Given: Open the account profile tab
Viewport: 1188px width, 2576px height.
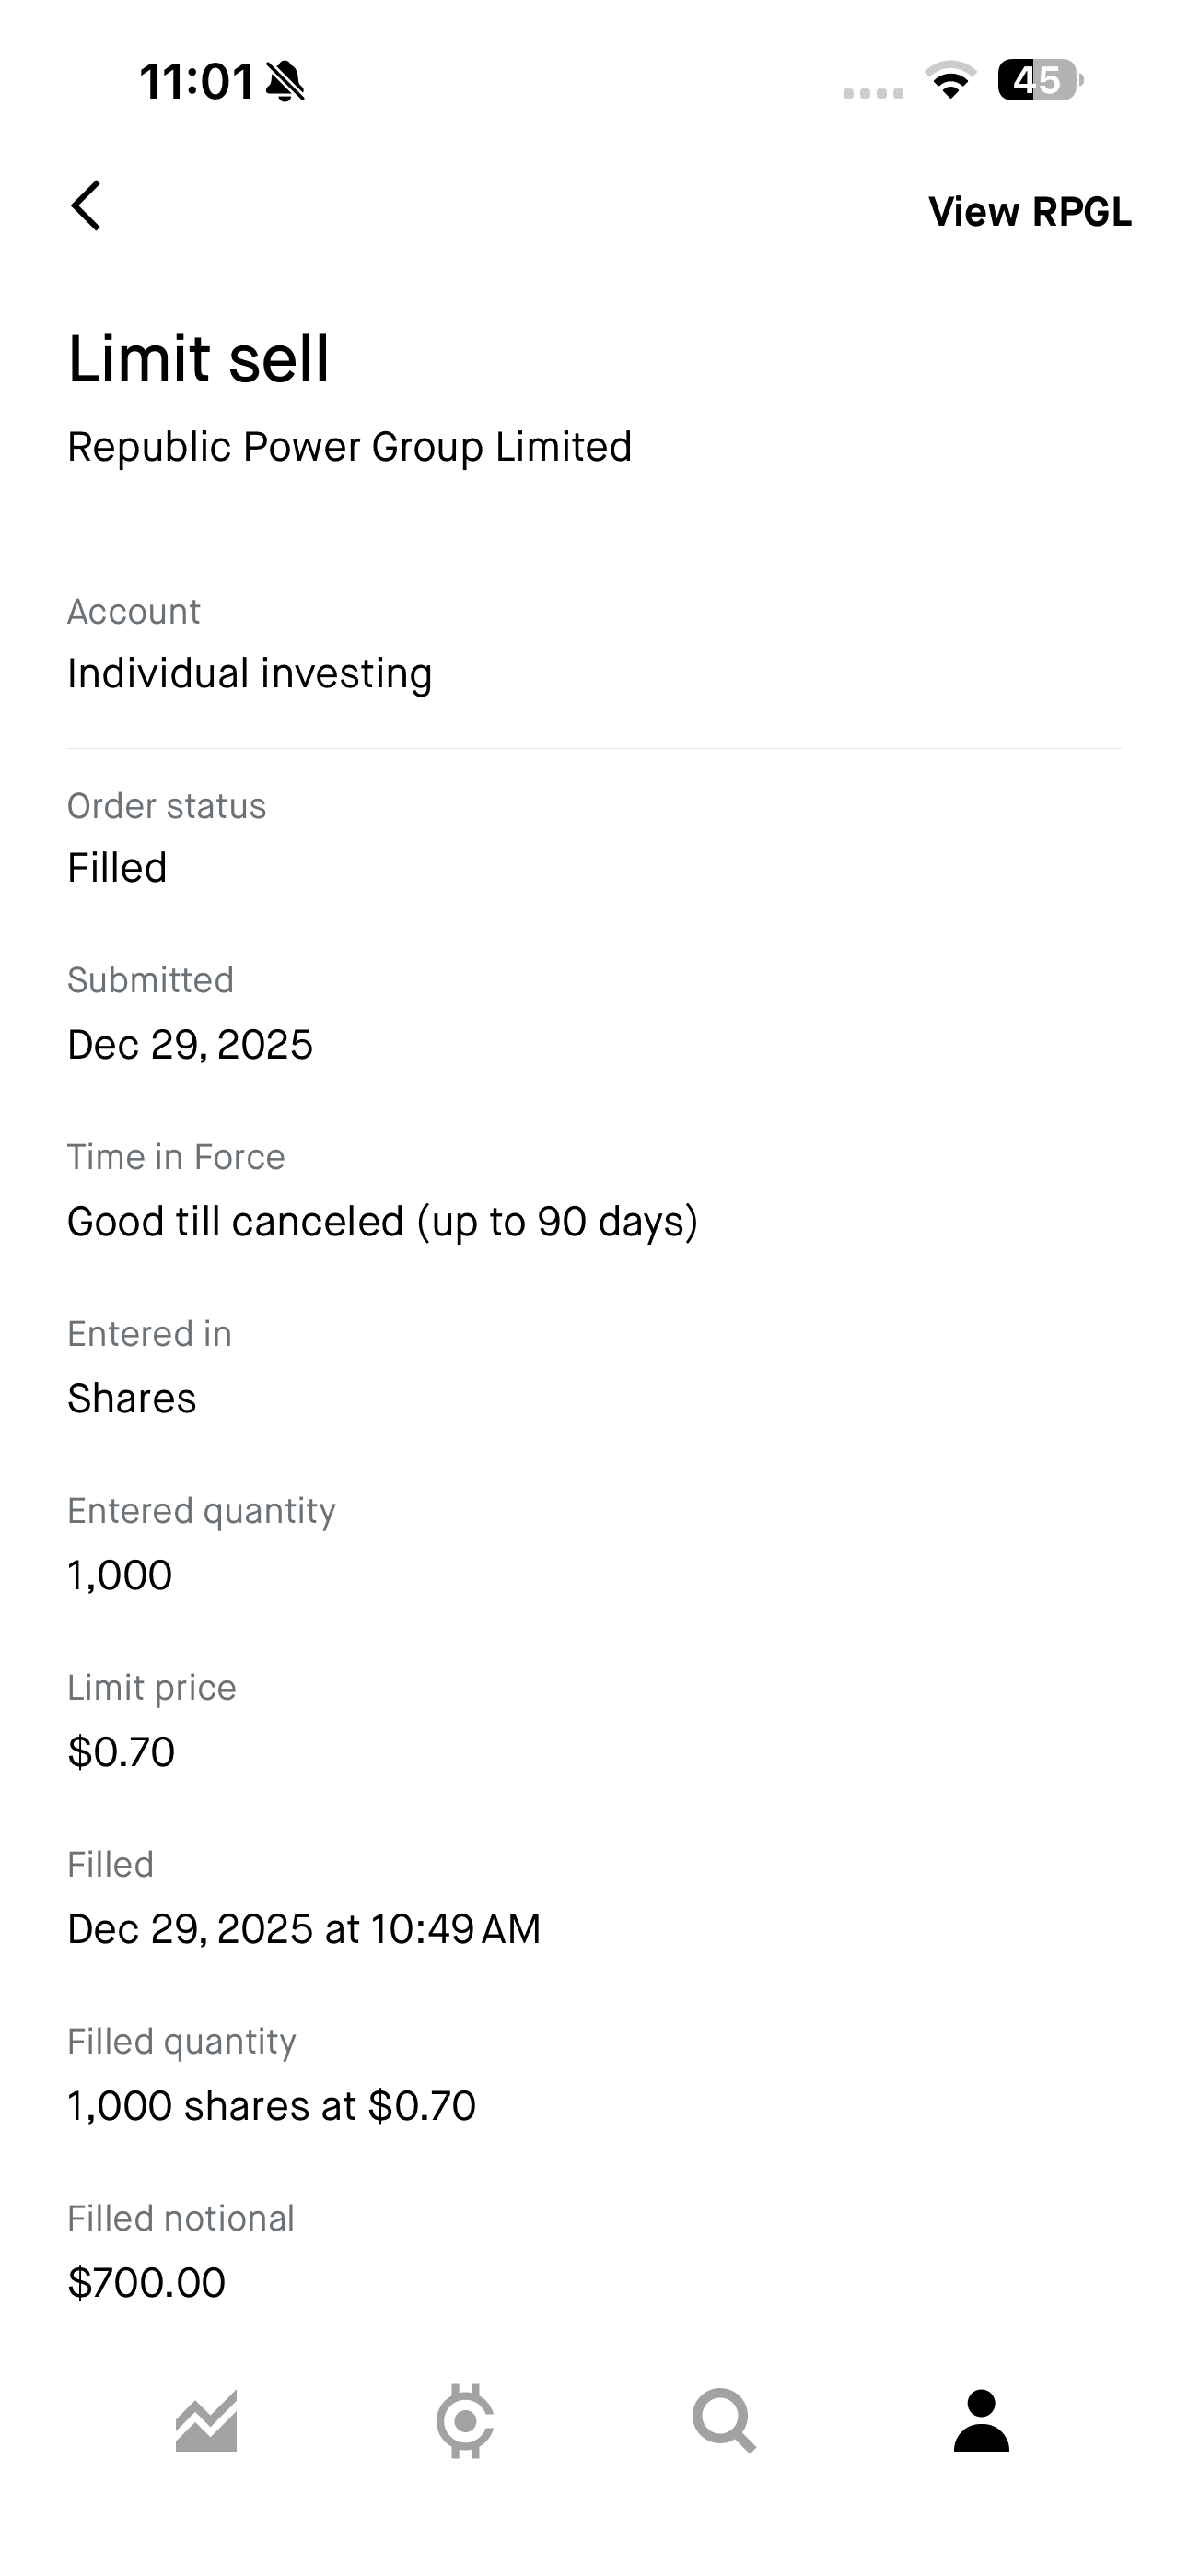Looking at the screenshot, I should (981, 2421).
